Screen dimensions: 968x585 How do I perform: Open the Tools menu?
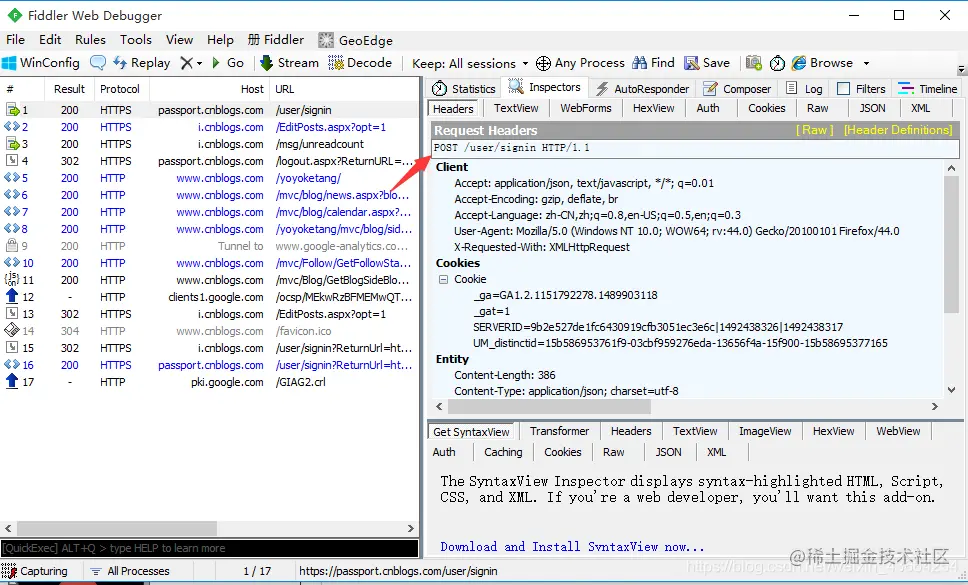[x=136, y=40]
